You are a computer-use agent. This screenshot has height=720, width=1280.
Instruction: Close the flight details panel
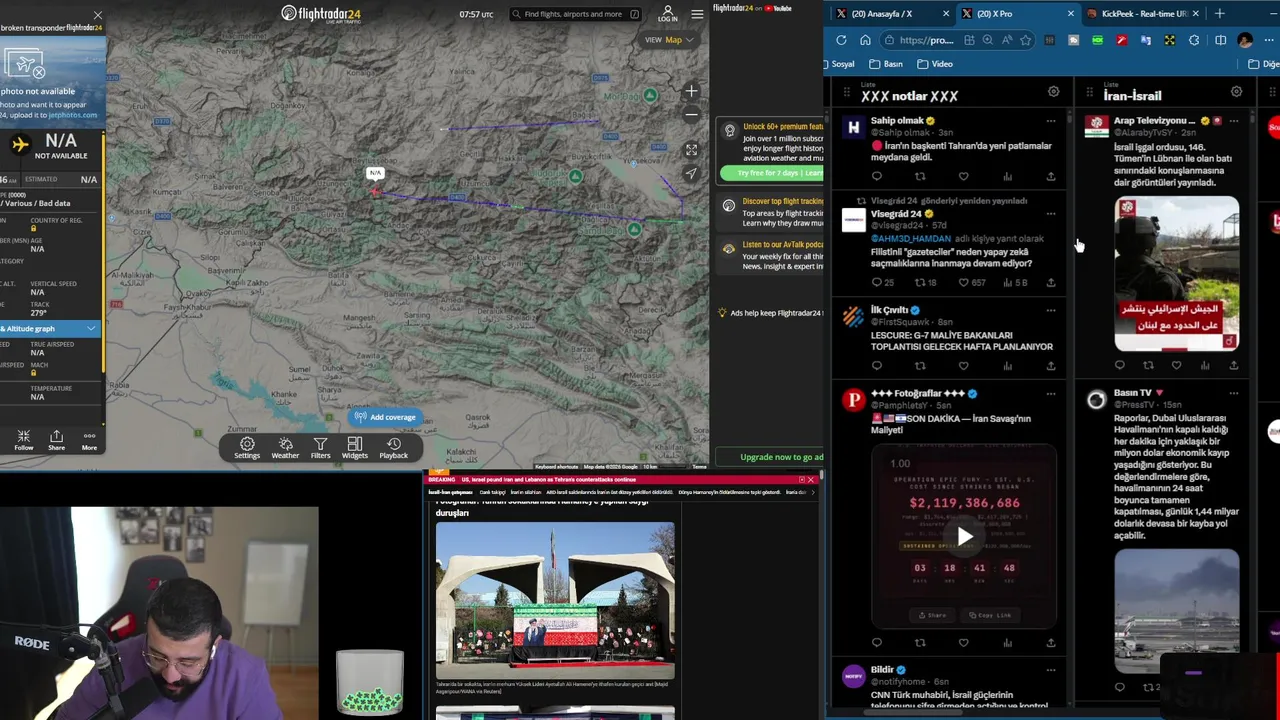click(97, 16)
